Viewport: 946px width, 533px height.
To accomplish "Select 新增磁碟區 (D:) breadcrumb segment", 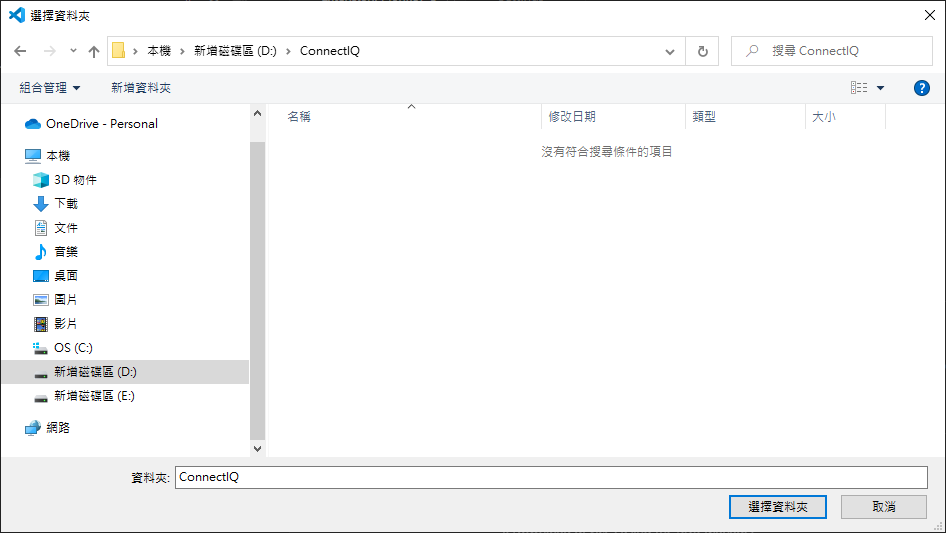I will (x=235, y=51).
